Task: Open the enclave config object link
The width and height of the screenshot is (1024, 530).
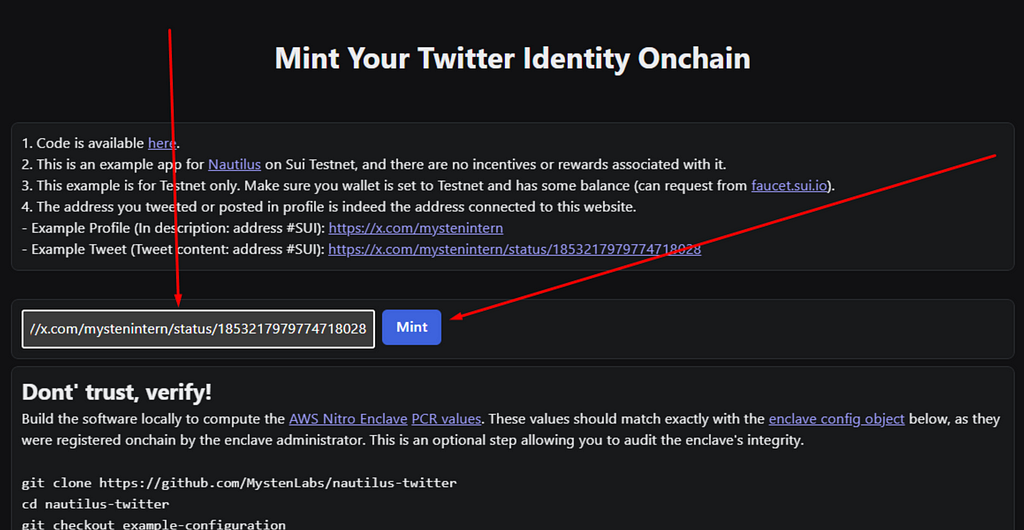Action: point(837,419)
